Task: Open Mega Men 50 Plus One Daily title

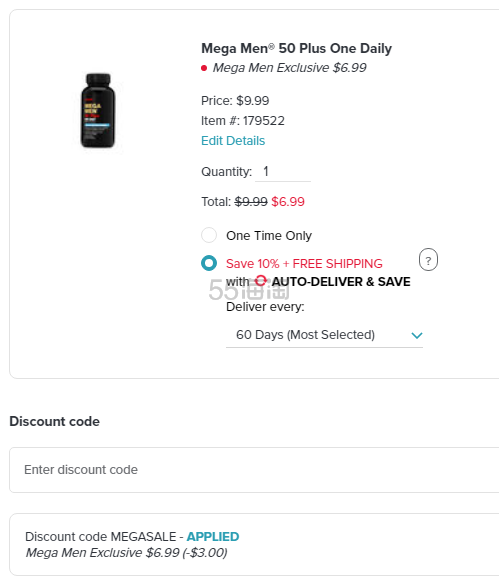Action: [296, 48]
